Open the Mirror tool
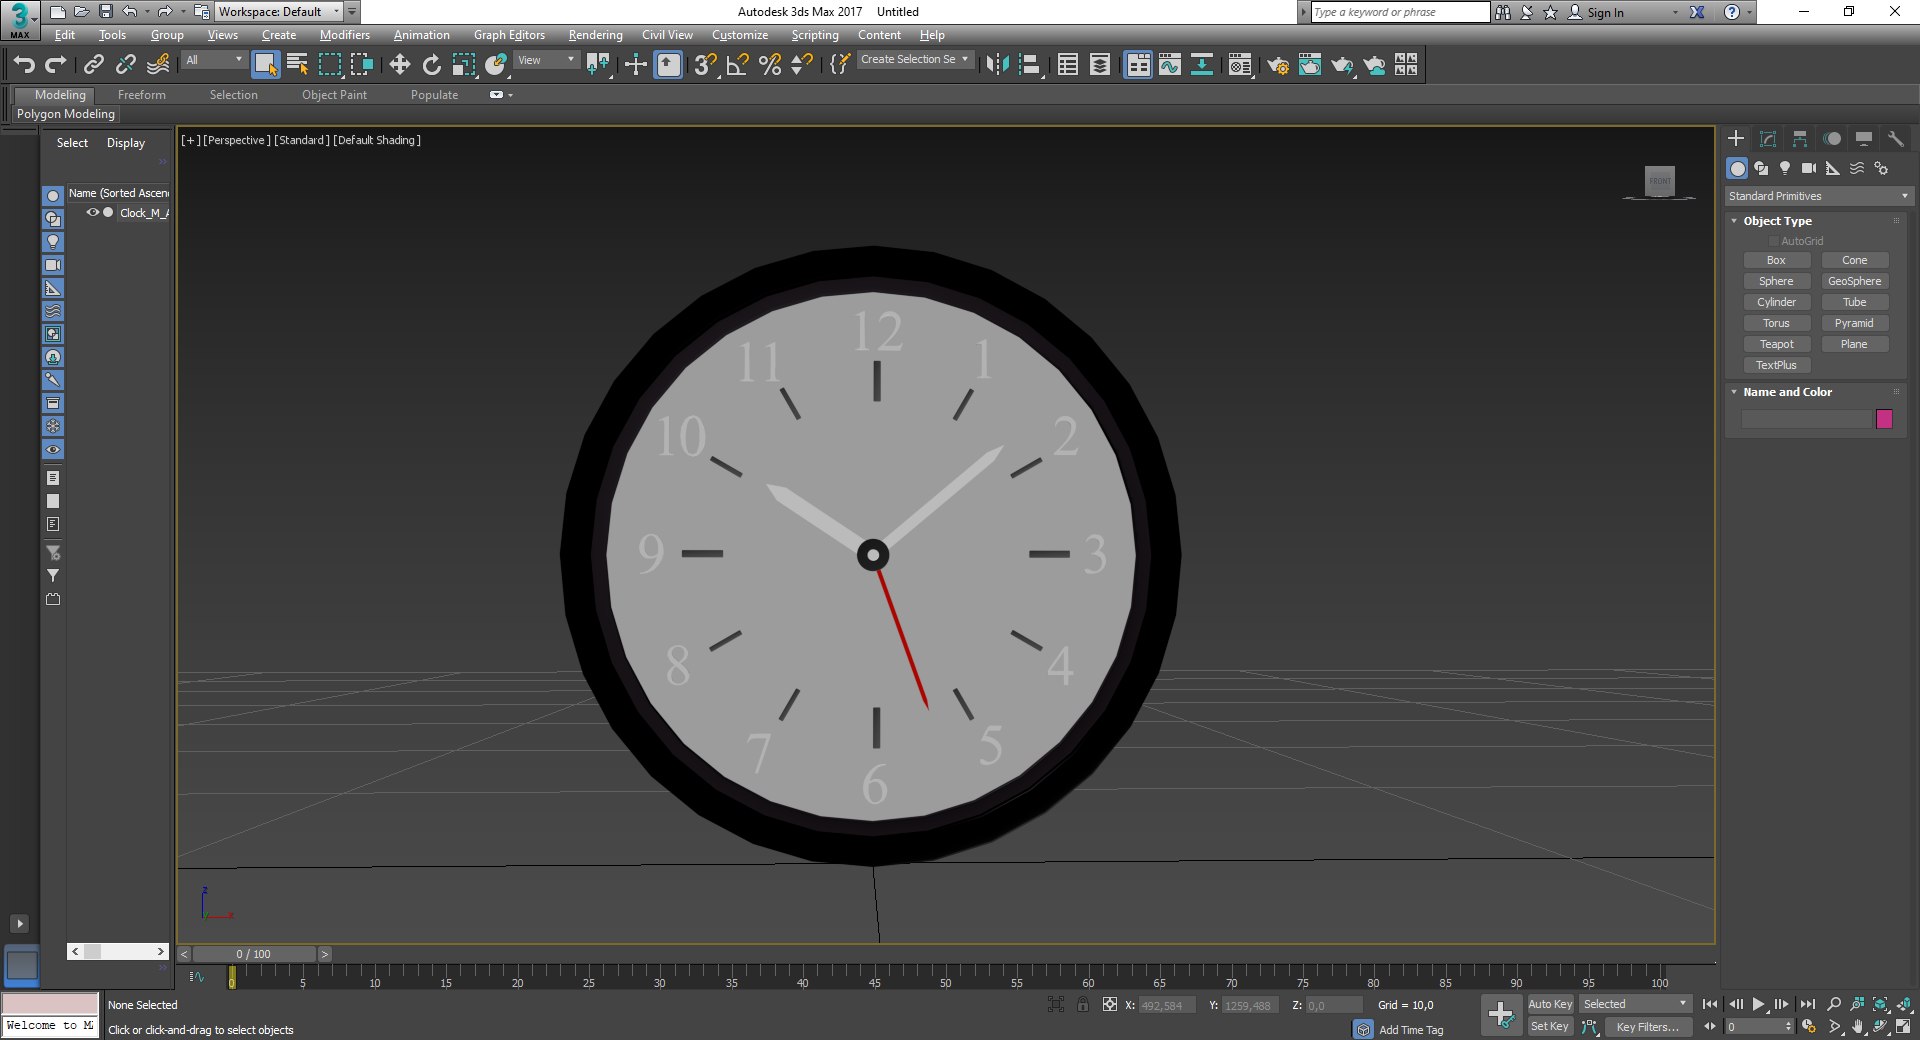 tap(997, 65)
